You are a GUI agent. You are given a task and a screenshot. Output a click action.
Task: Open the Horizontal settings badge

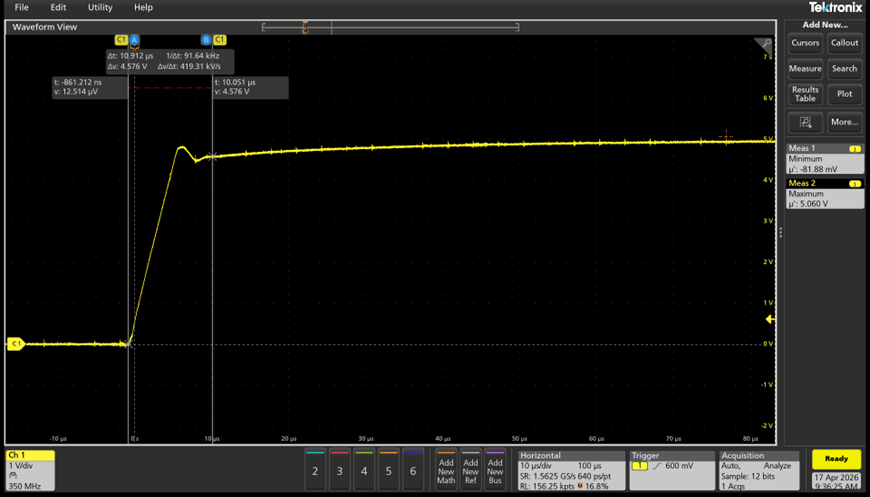pyautogui.click(x=570, y=470)
